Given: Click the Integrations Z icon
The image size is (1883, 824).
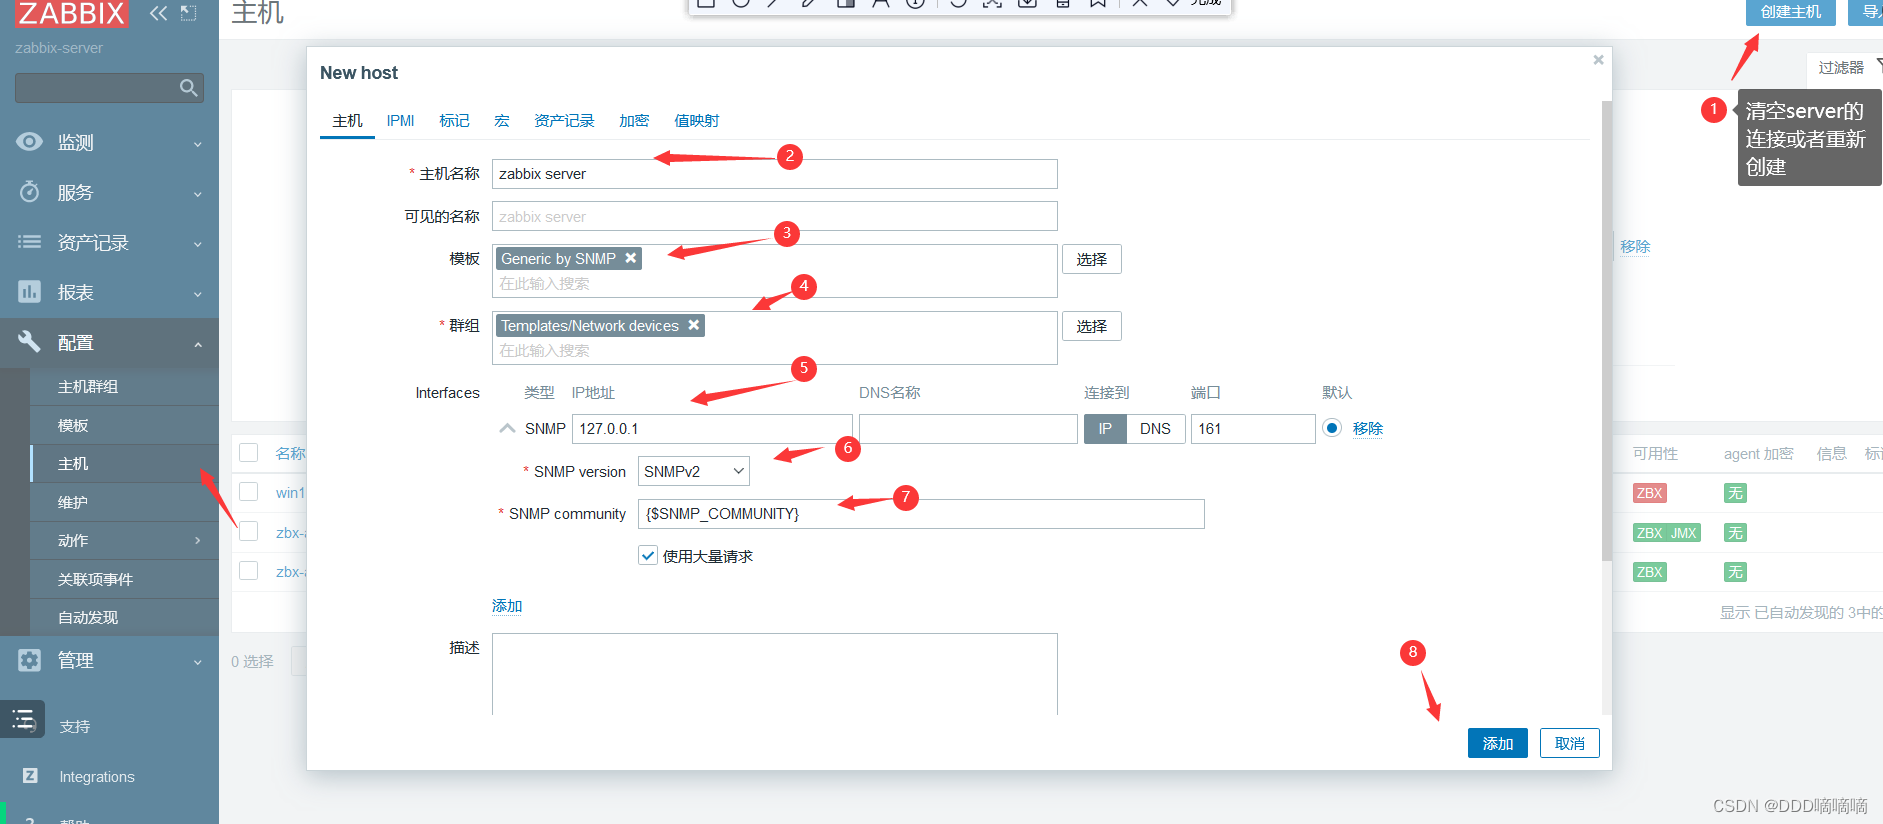Looking at the screenshot, I should click(x=30, y=776).
